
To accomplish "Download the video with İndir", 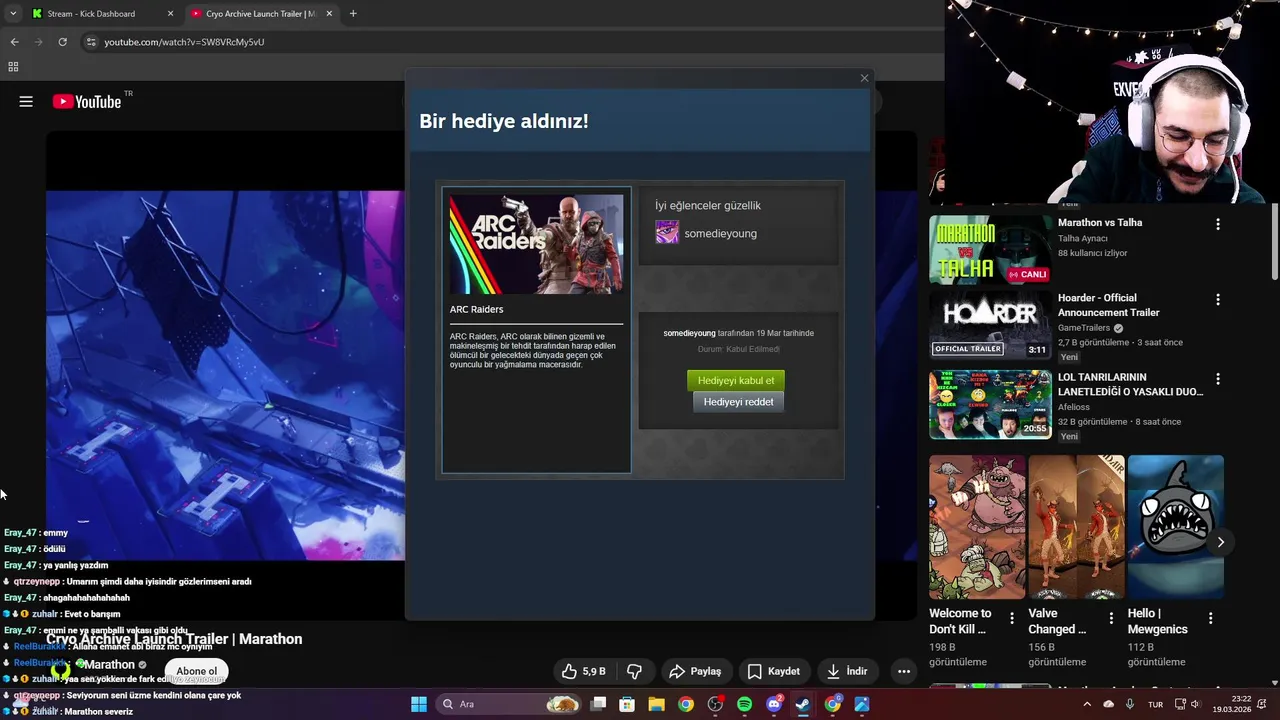I will pyautogui.click(x=847, y=671).
